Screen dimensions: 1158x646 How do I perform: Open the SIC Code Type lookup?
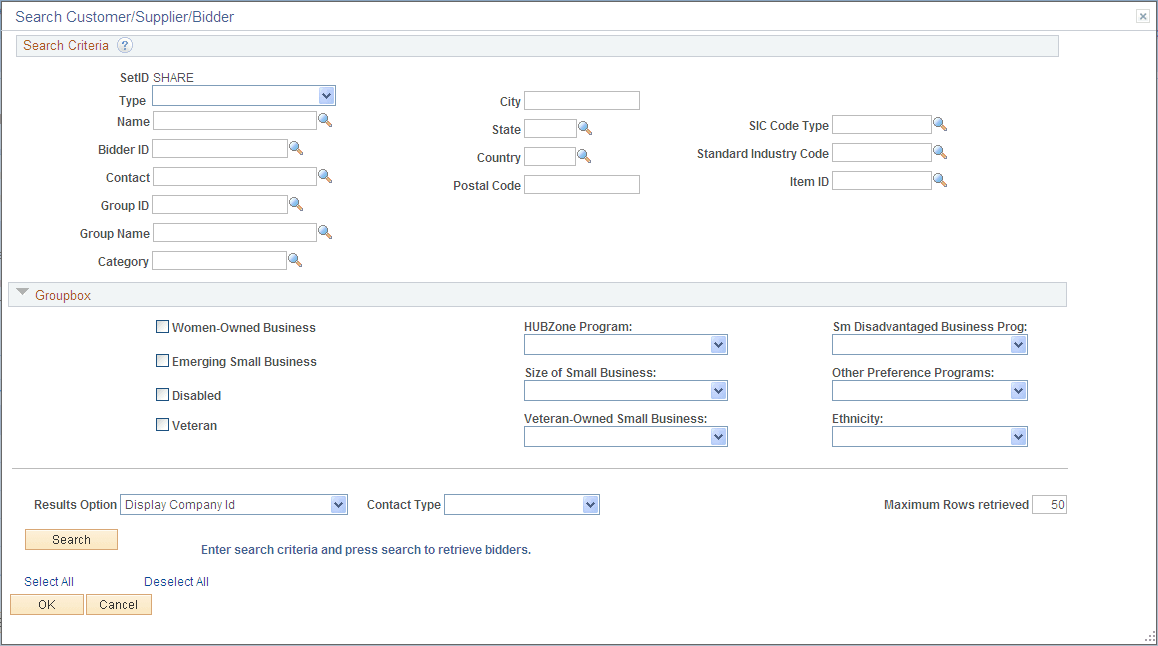pos(940,124)
